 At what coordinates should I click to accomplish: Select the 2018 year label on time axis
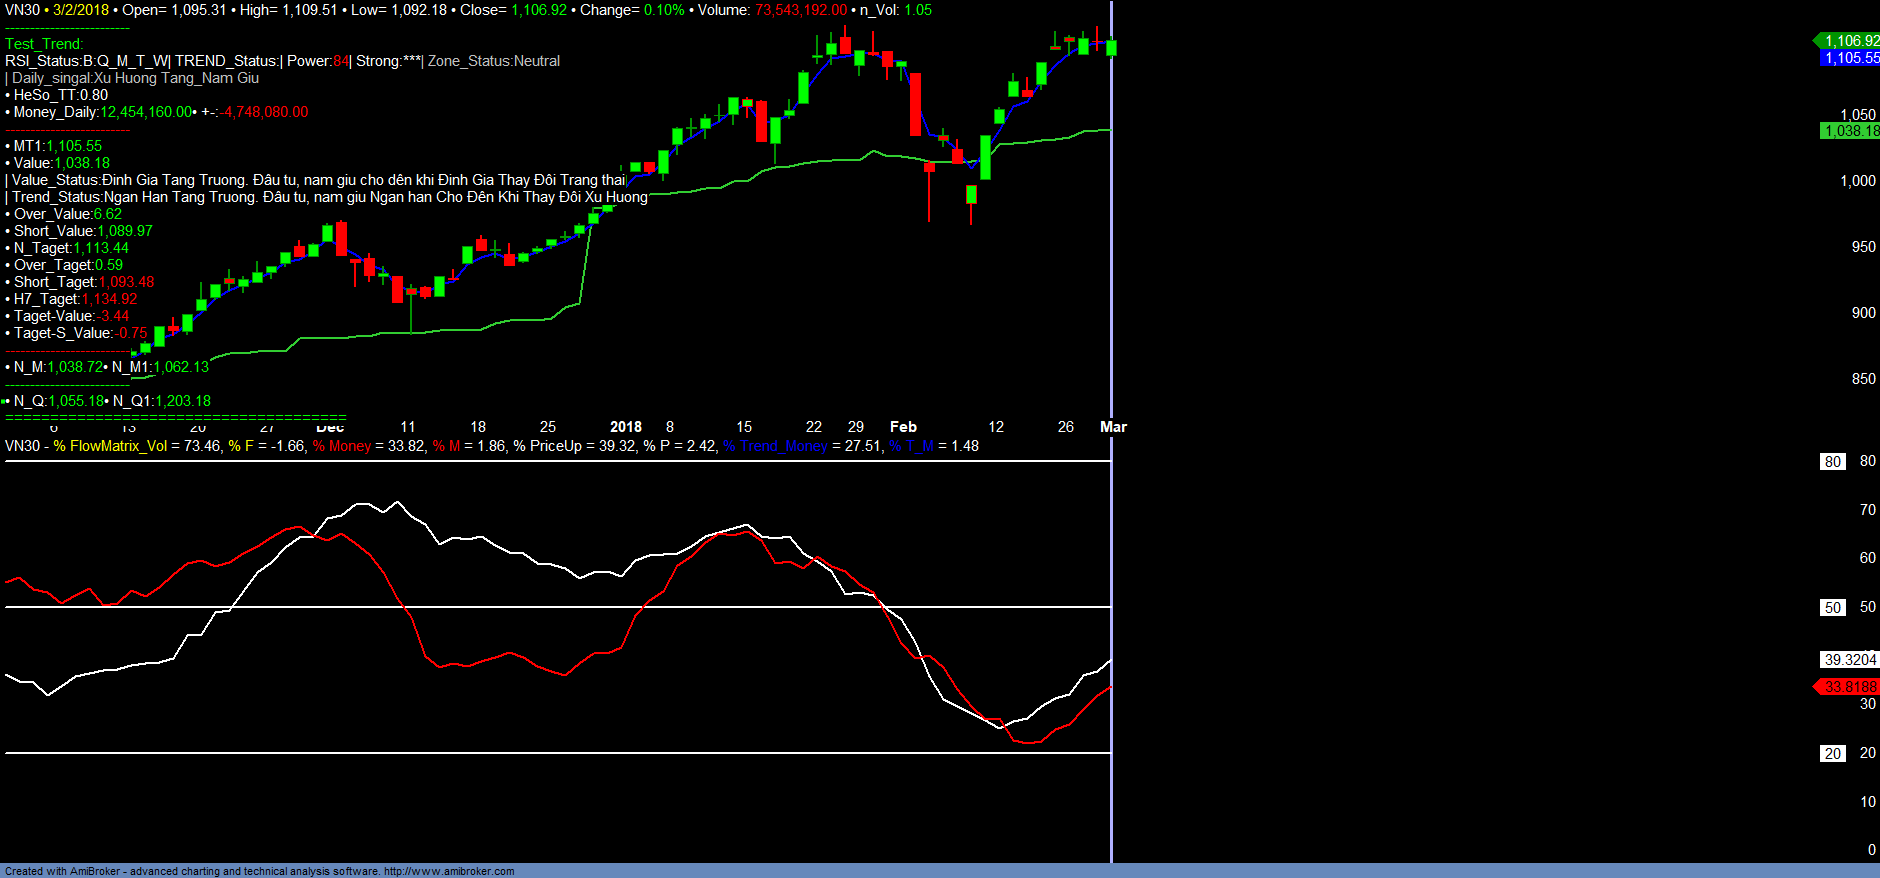[x=626, y=427]
